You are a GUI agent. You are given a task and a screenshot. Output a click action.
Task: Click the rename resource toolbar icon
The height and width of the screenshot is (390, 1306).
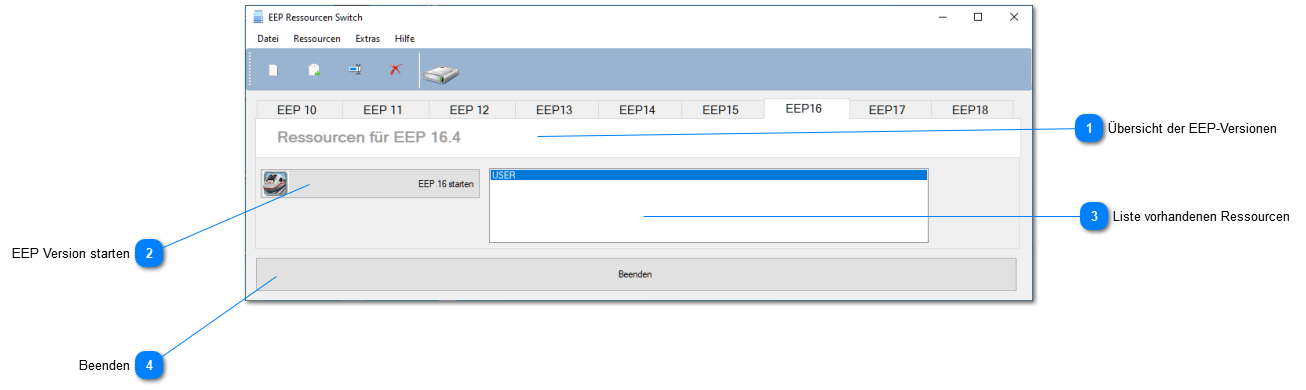pos(355,70)
